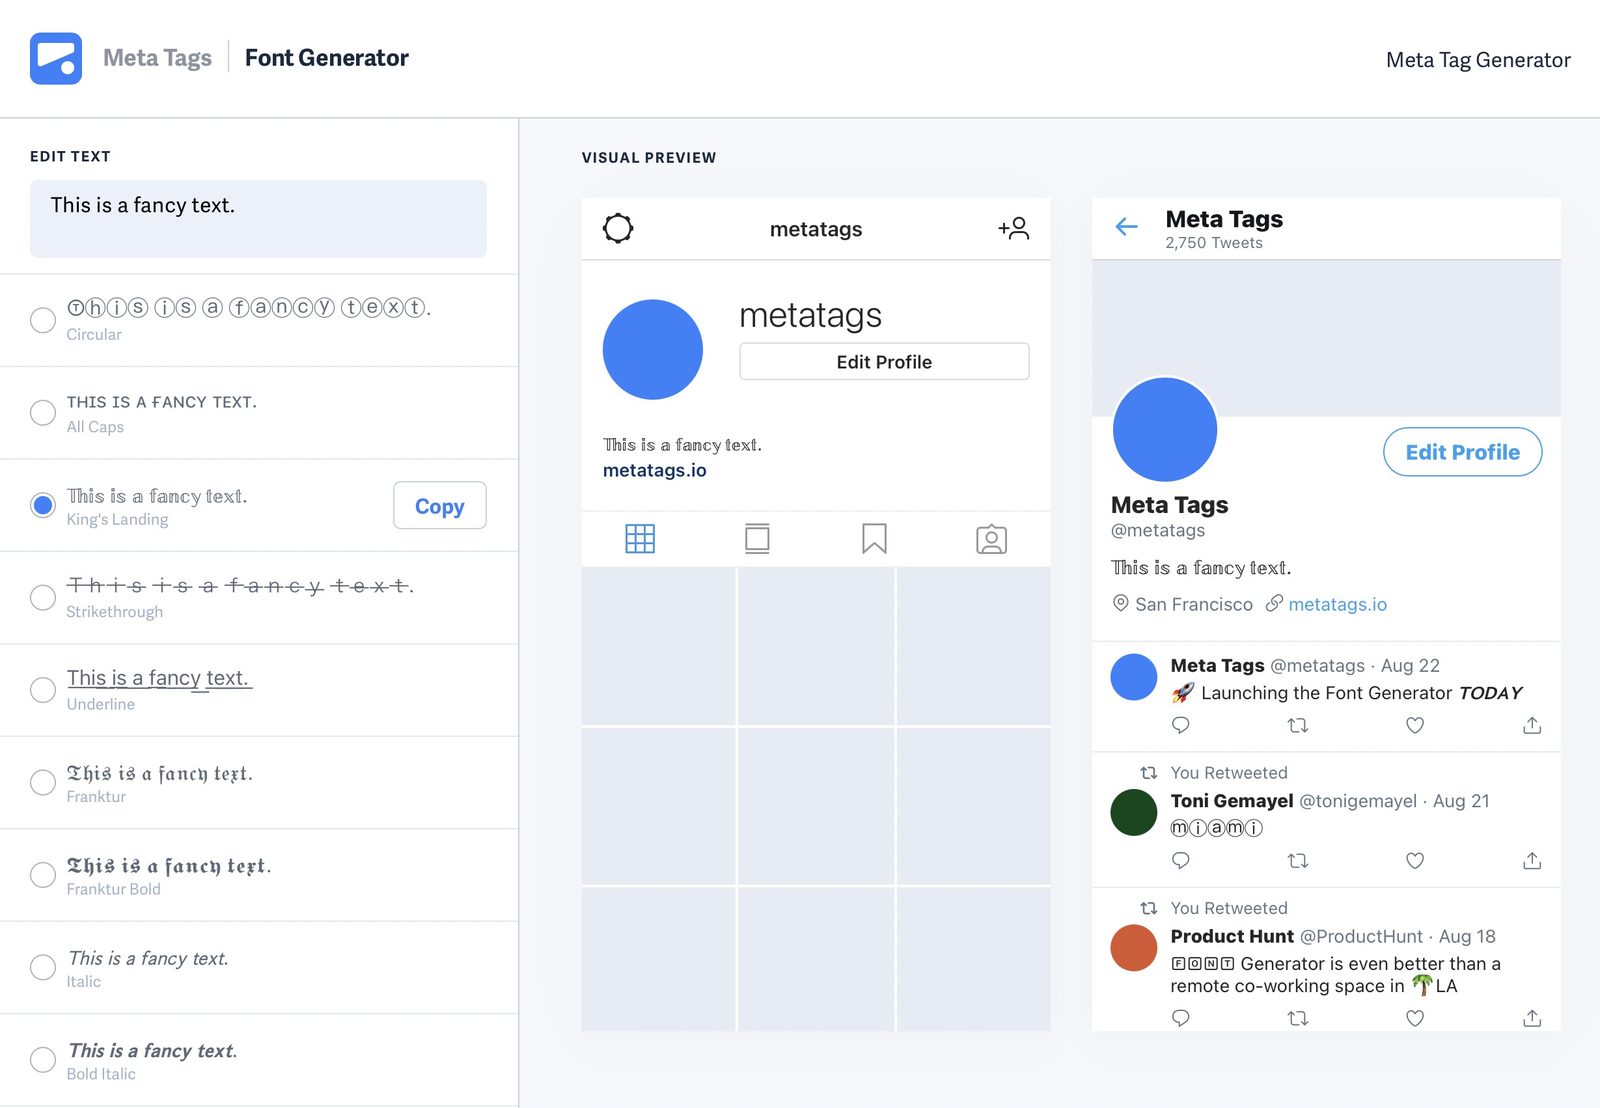The image size is (1600, 1108).
Task: Share the Product Hunt tweet
Action: coord(1532,1018)
